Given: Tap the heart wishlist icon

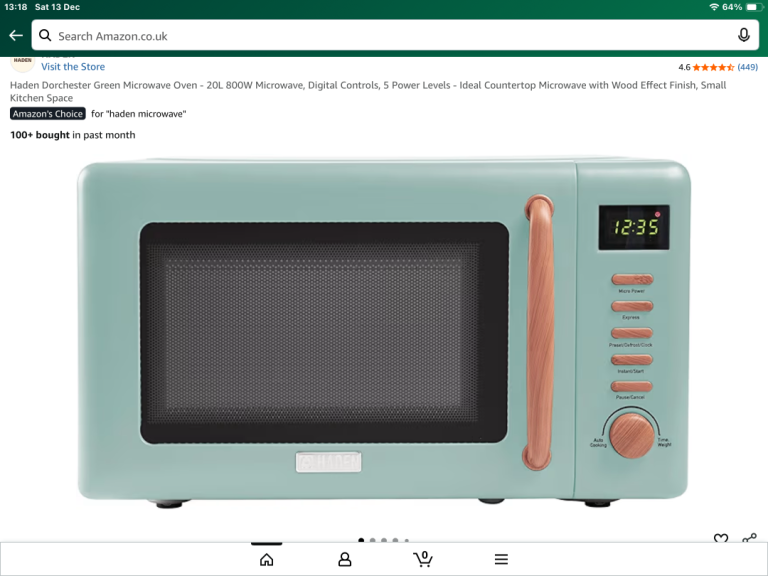Looking at the screenshot, I should point(720,538).
